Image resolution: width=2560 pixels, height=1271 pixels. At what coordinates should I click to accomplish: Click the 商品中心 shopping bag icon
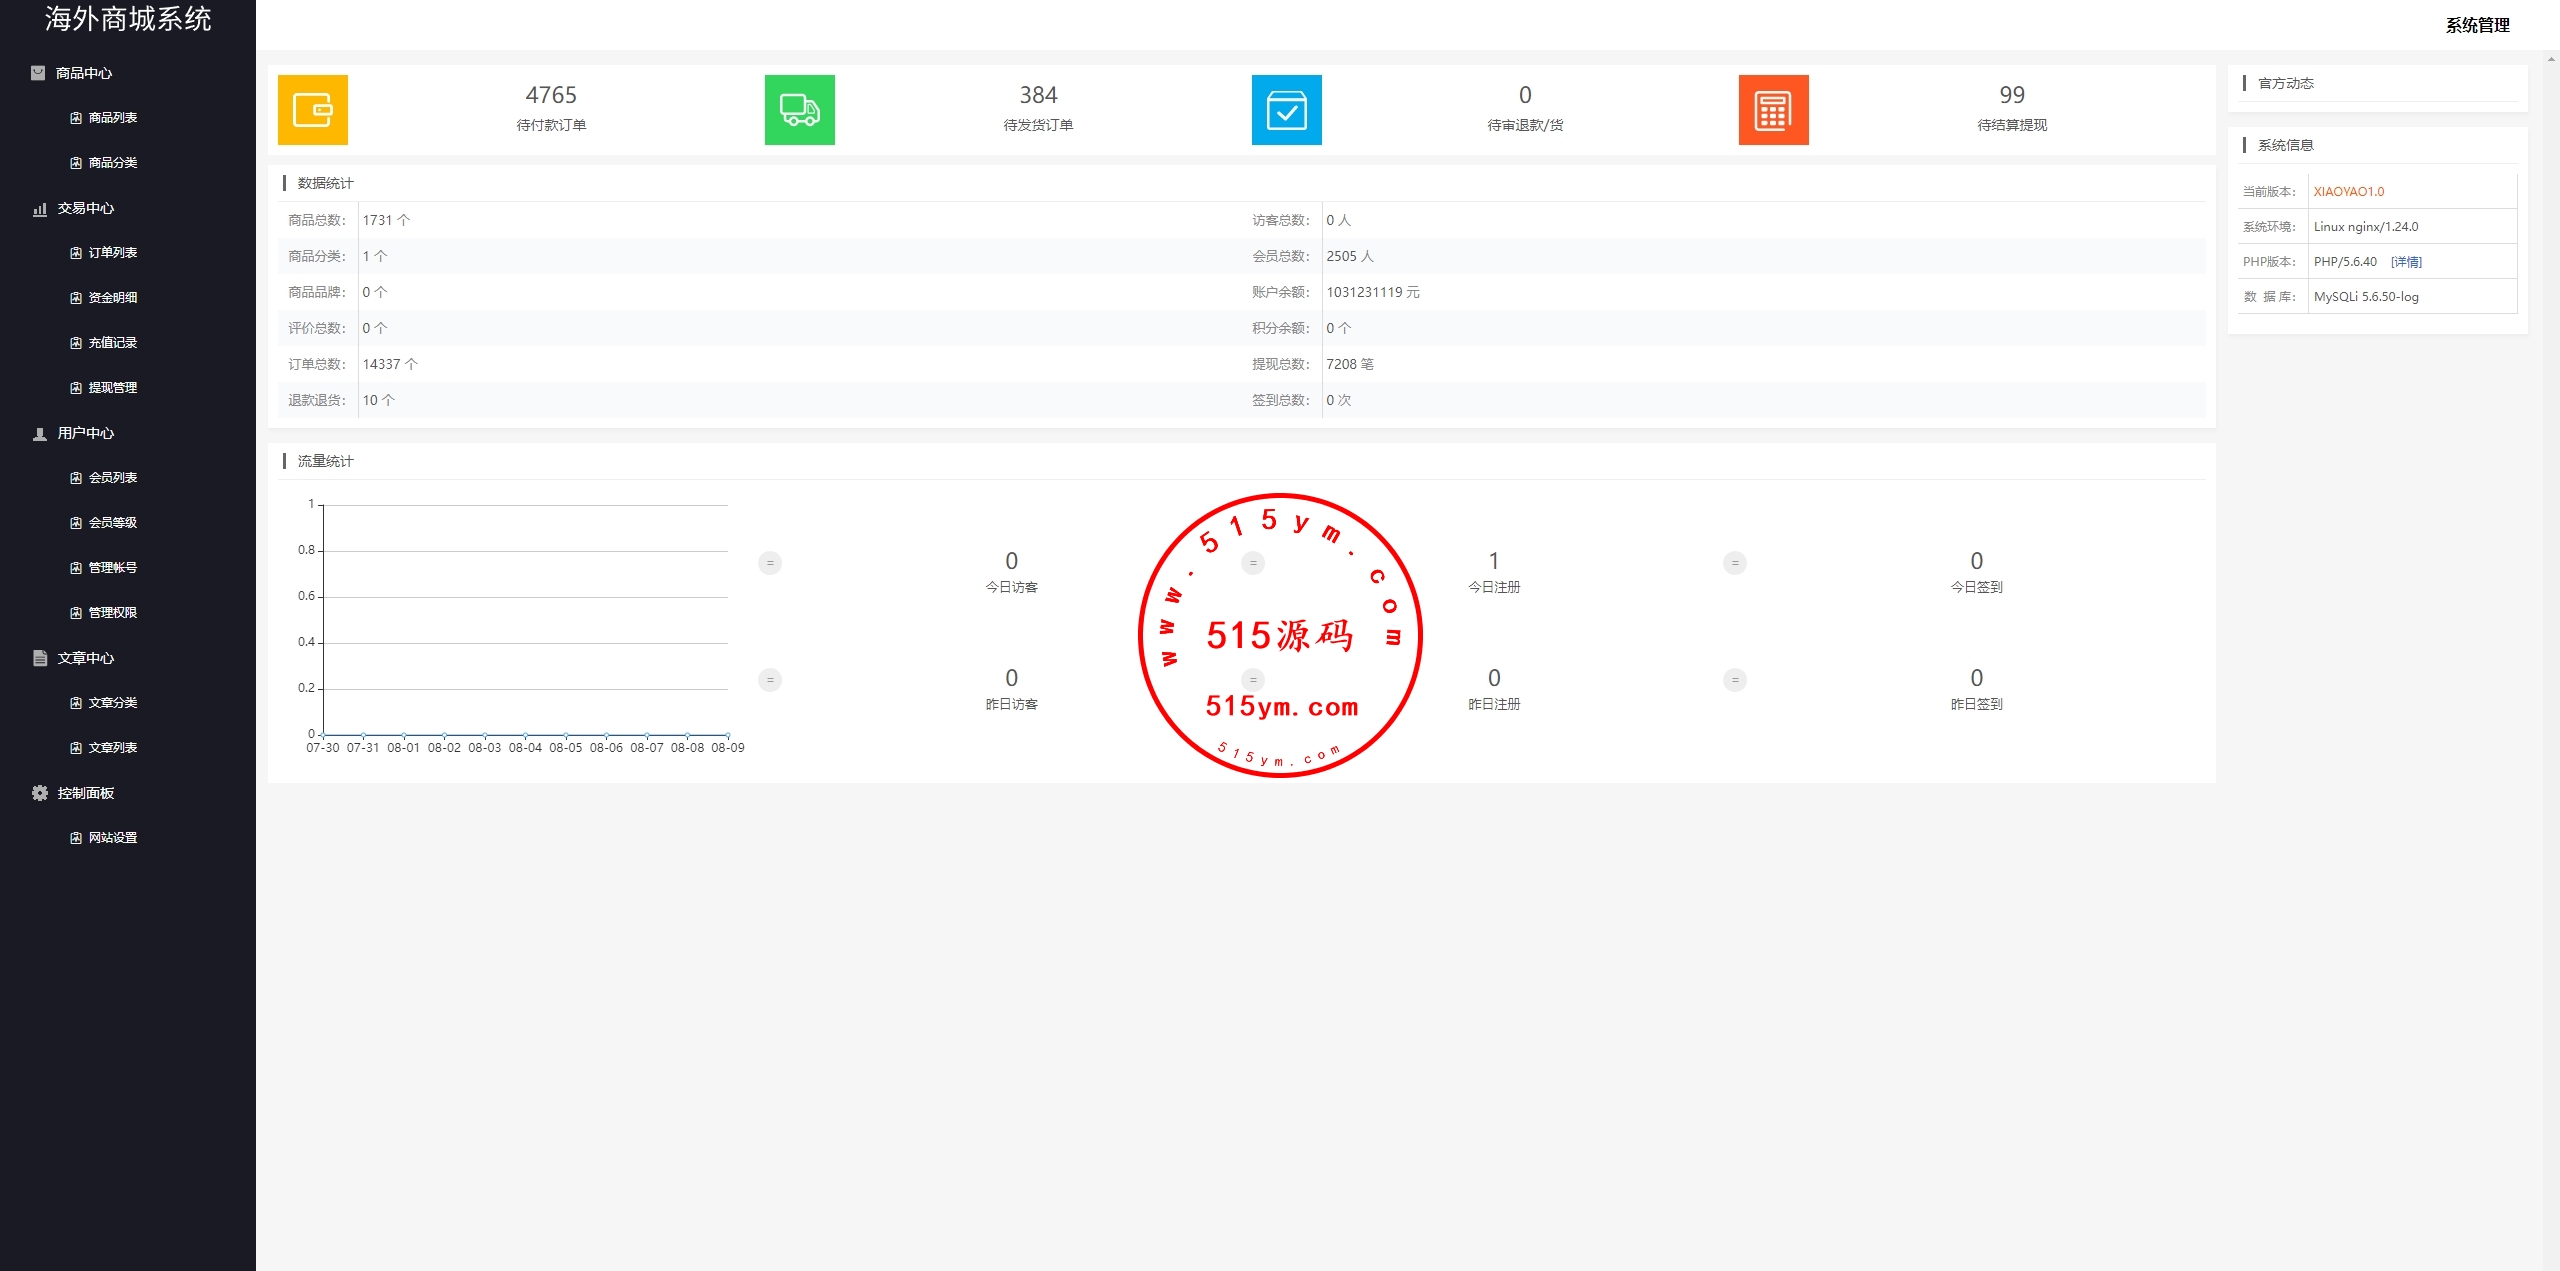38,73
